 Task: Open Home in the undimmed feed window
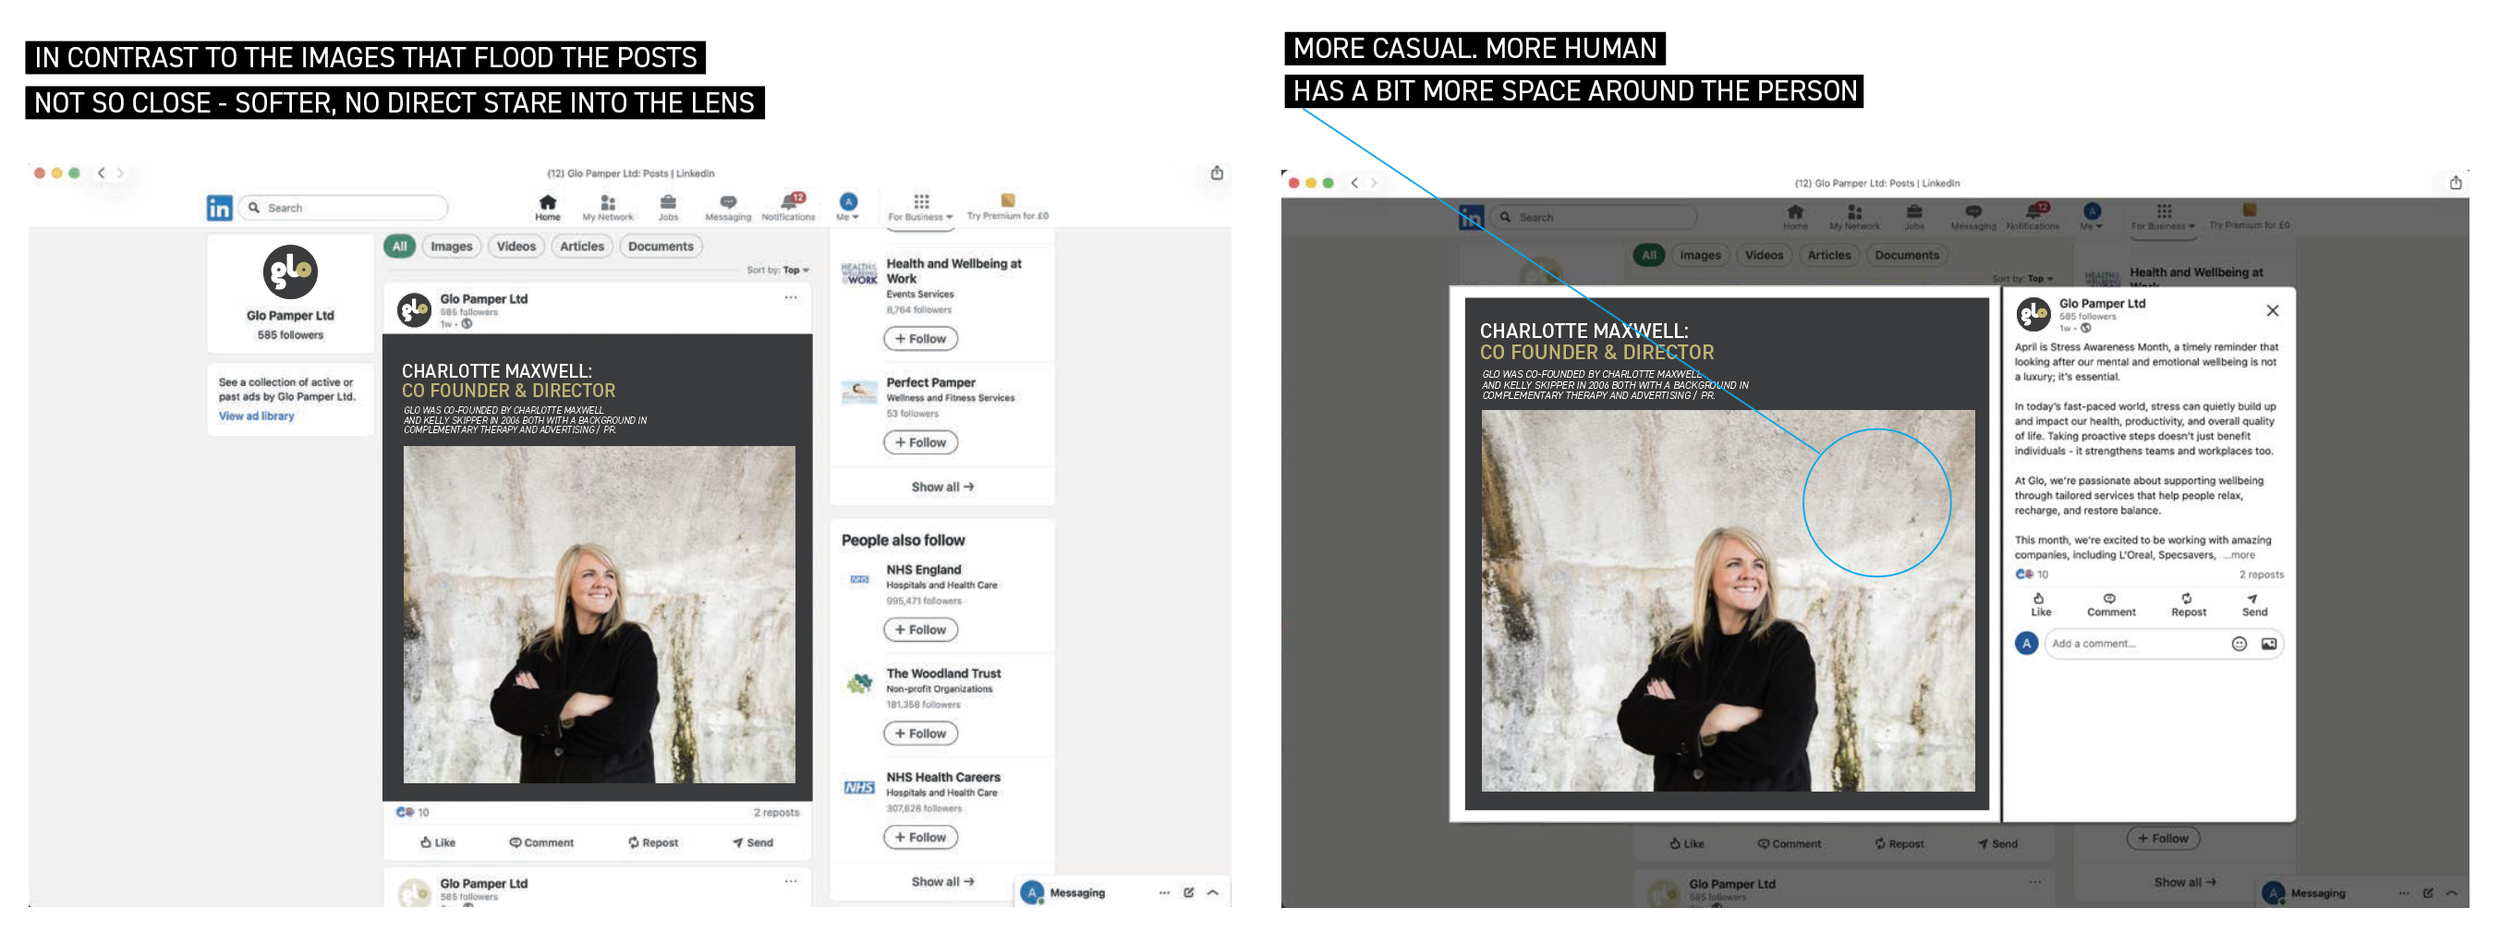547,207
